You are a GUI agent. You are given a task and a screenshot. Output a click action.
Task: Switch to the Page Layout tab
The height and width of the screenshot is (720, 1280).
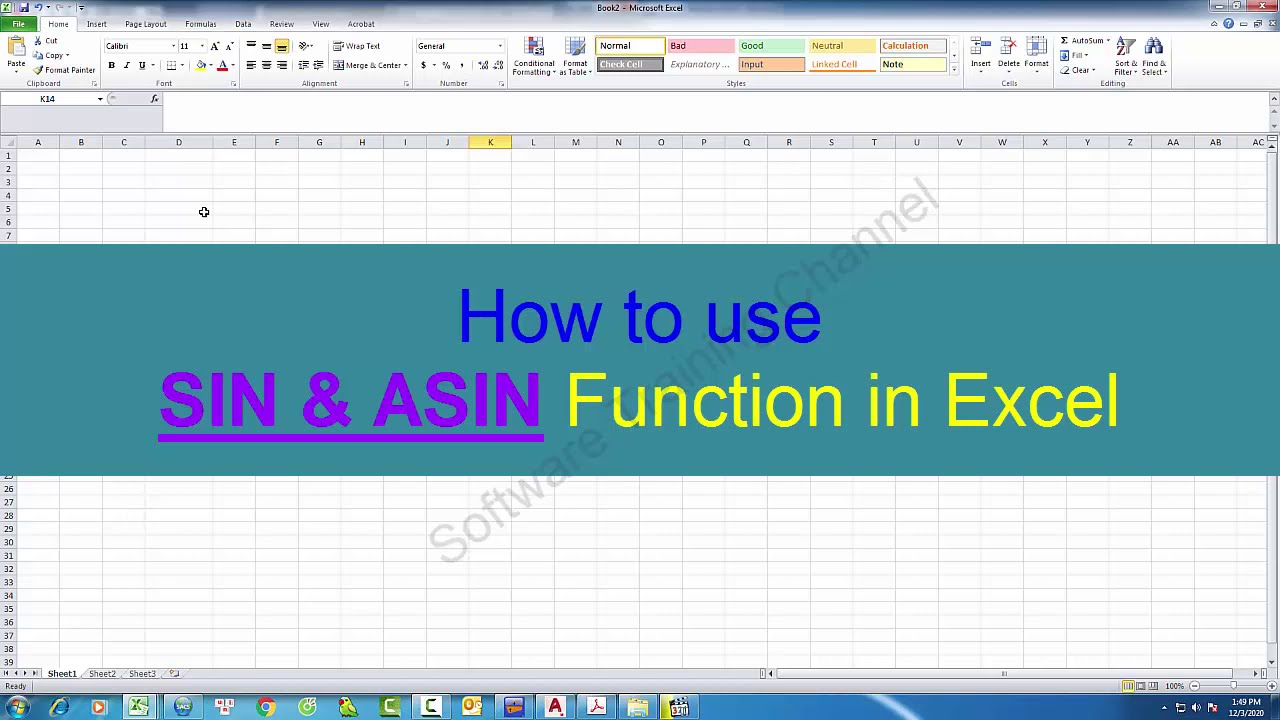[146, 24]
